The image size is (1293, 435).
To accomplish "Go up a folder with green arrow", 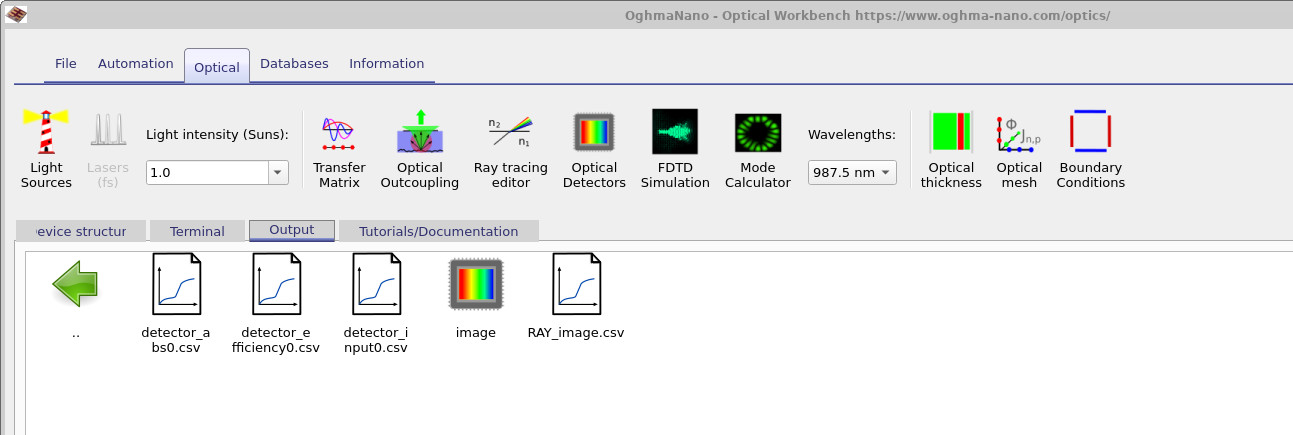I will coord(76,284).
